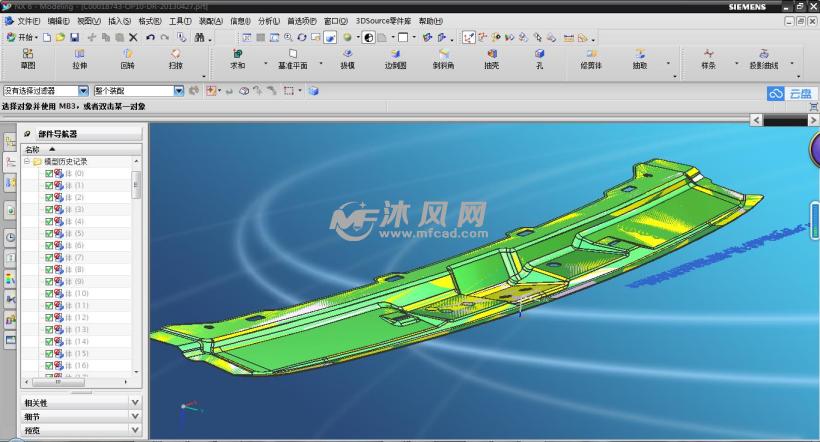Click the left arrow above the viewport
The image size is (820, 442).
(756, 120)
